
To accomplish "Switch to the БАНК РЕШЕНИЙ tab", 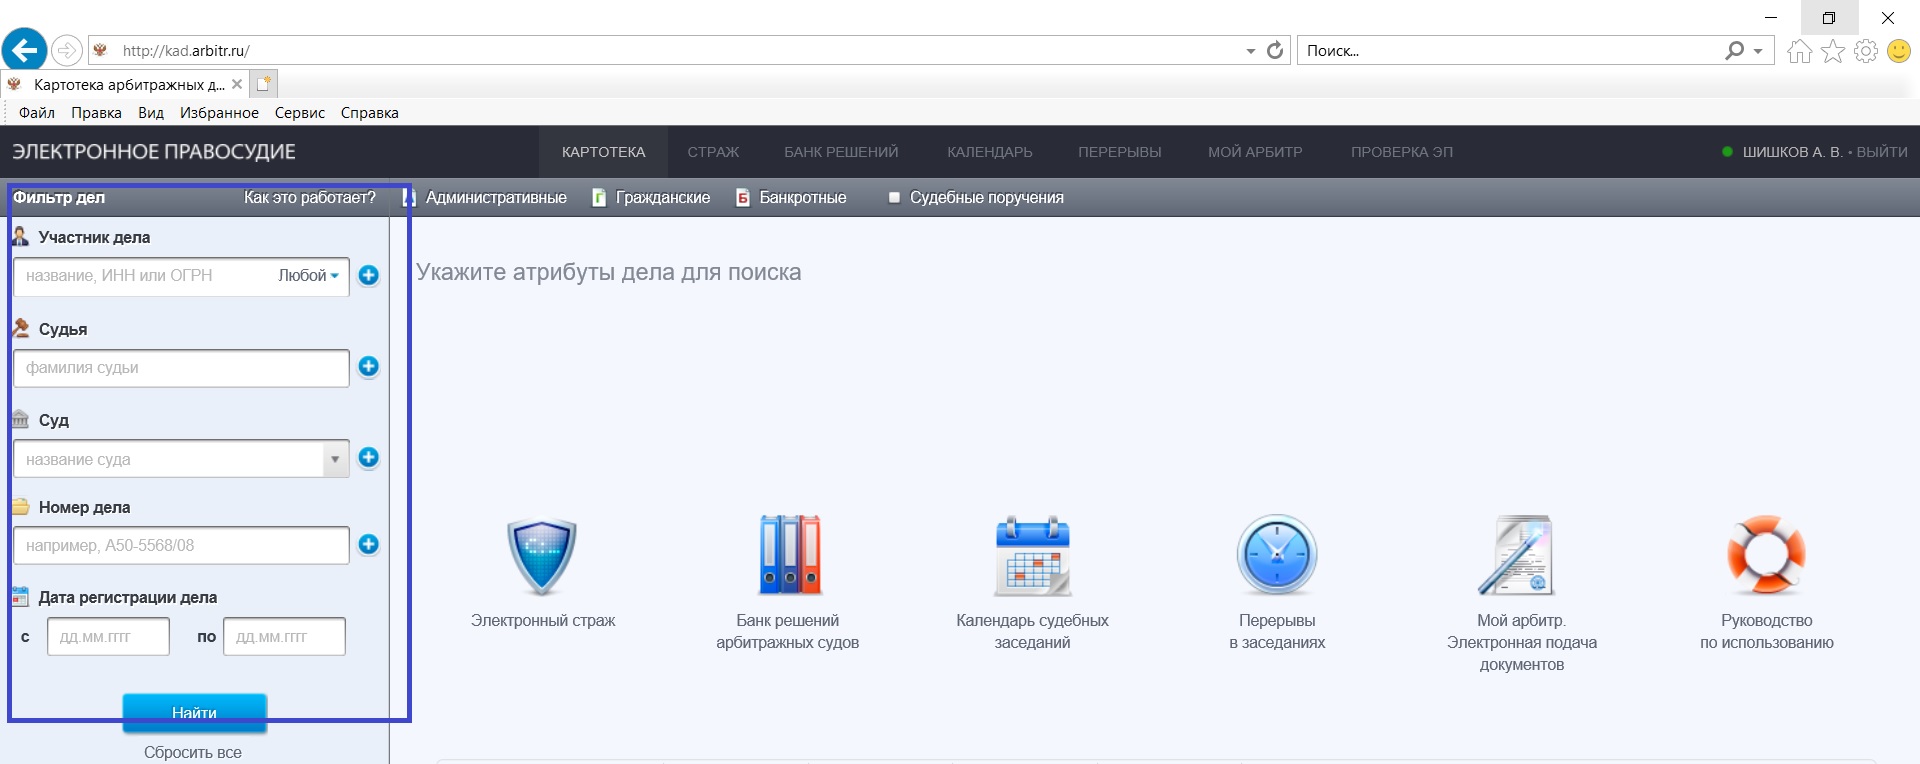I will point(841,152).
